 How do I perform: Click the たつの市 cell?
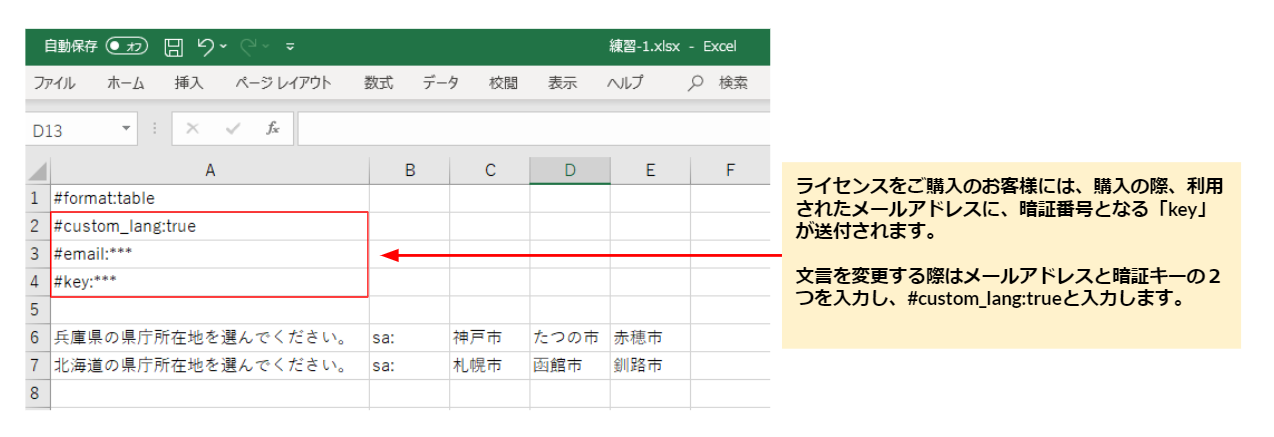coord(570,338)
